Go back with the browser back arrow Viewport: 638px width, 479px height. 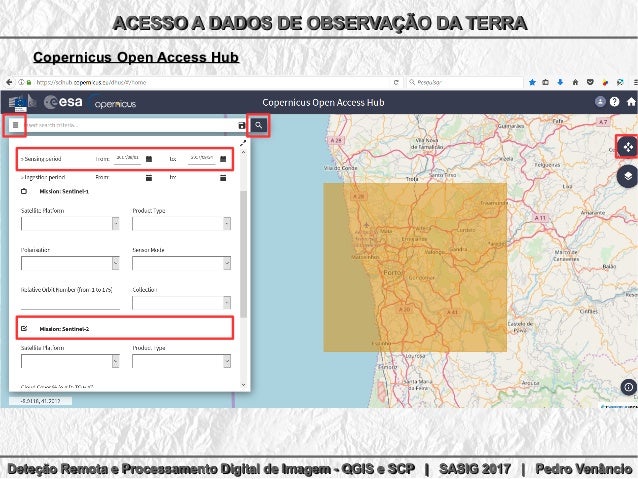9,82
